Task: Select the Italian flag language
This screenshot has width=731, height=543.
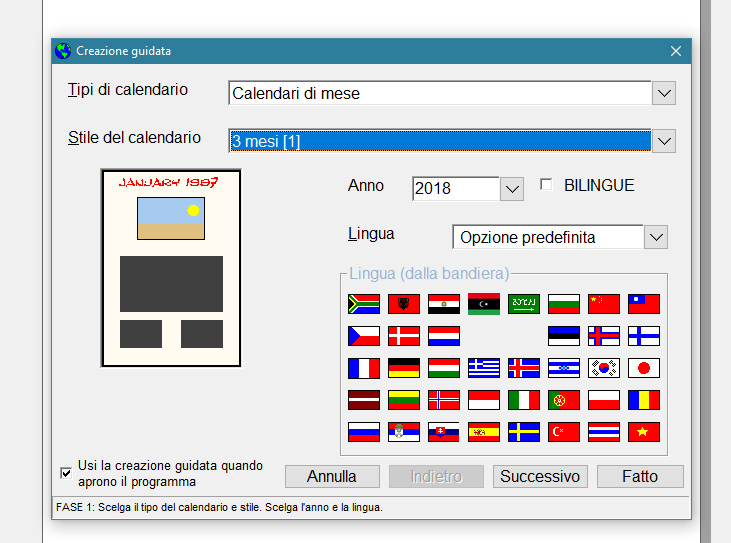Action: 524,400
